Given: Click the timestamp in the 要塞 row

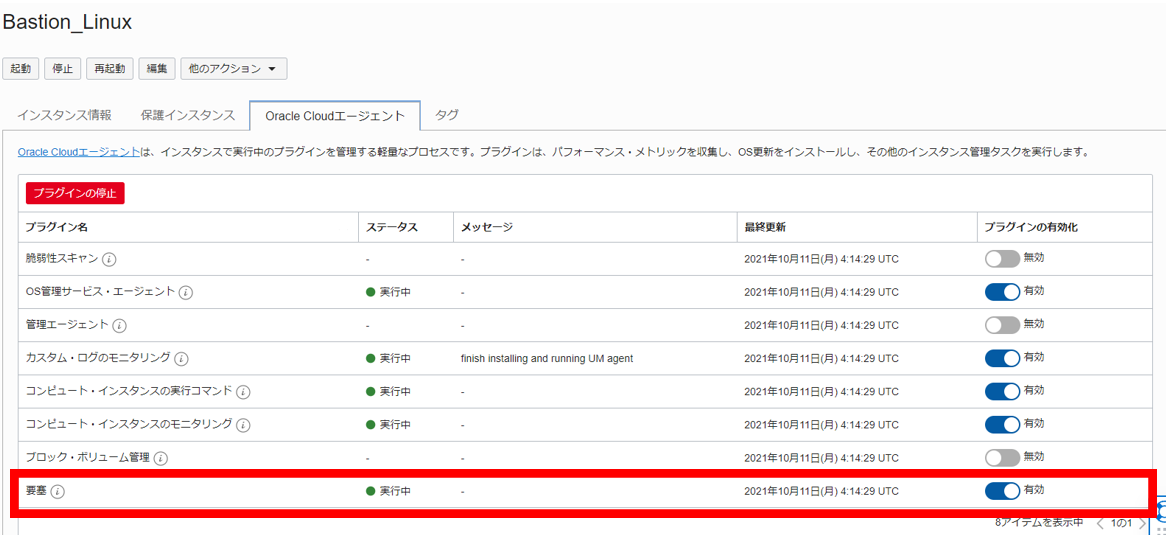Looking at the screenshot, I should 822,491.
